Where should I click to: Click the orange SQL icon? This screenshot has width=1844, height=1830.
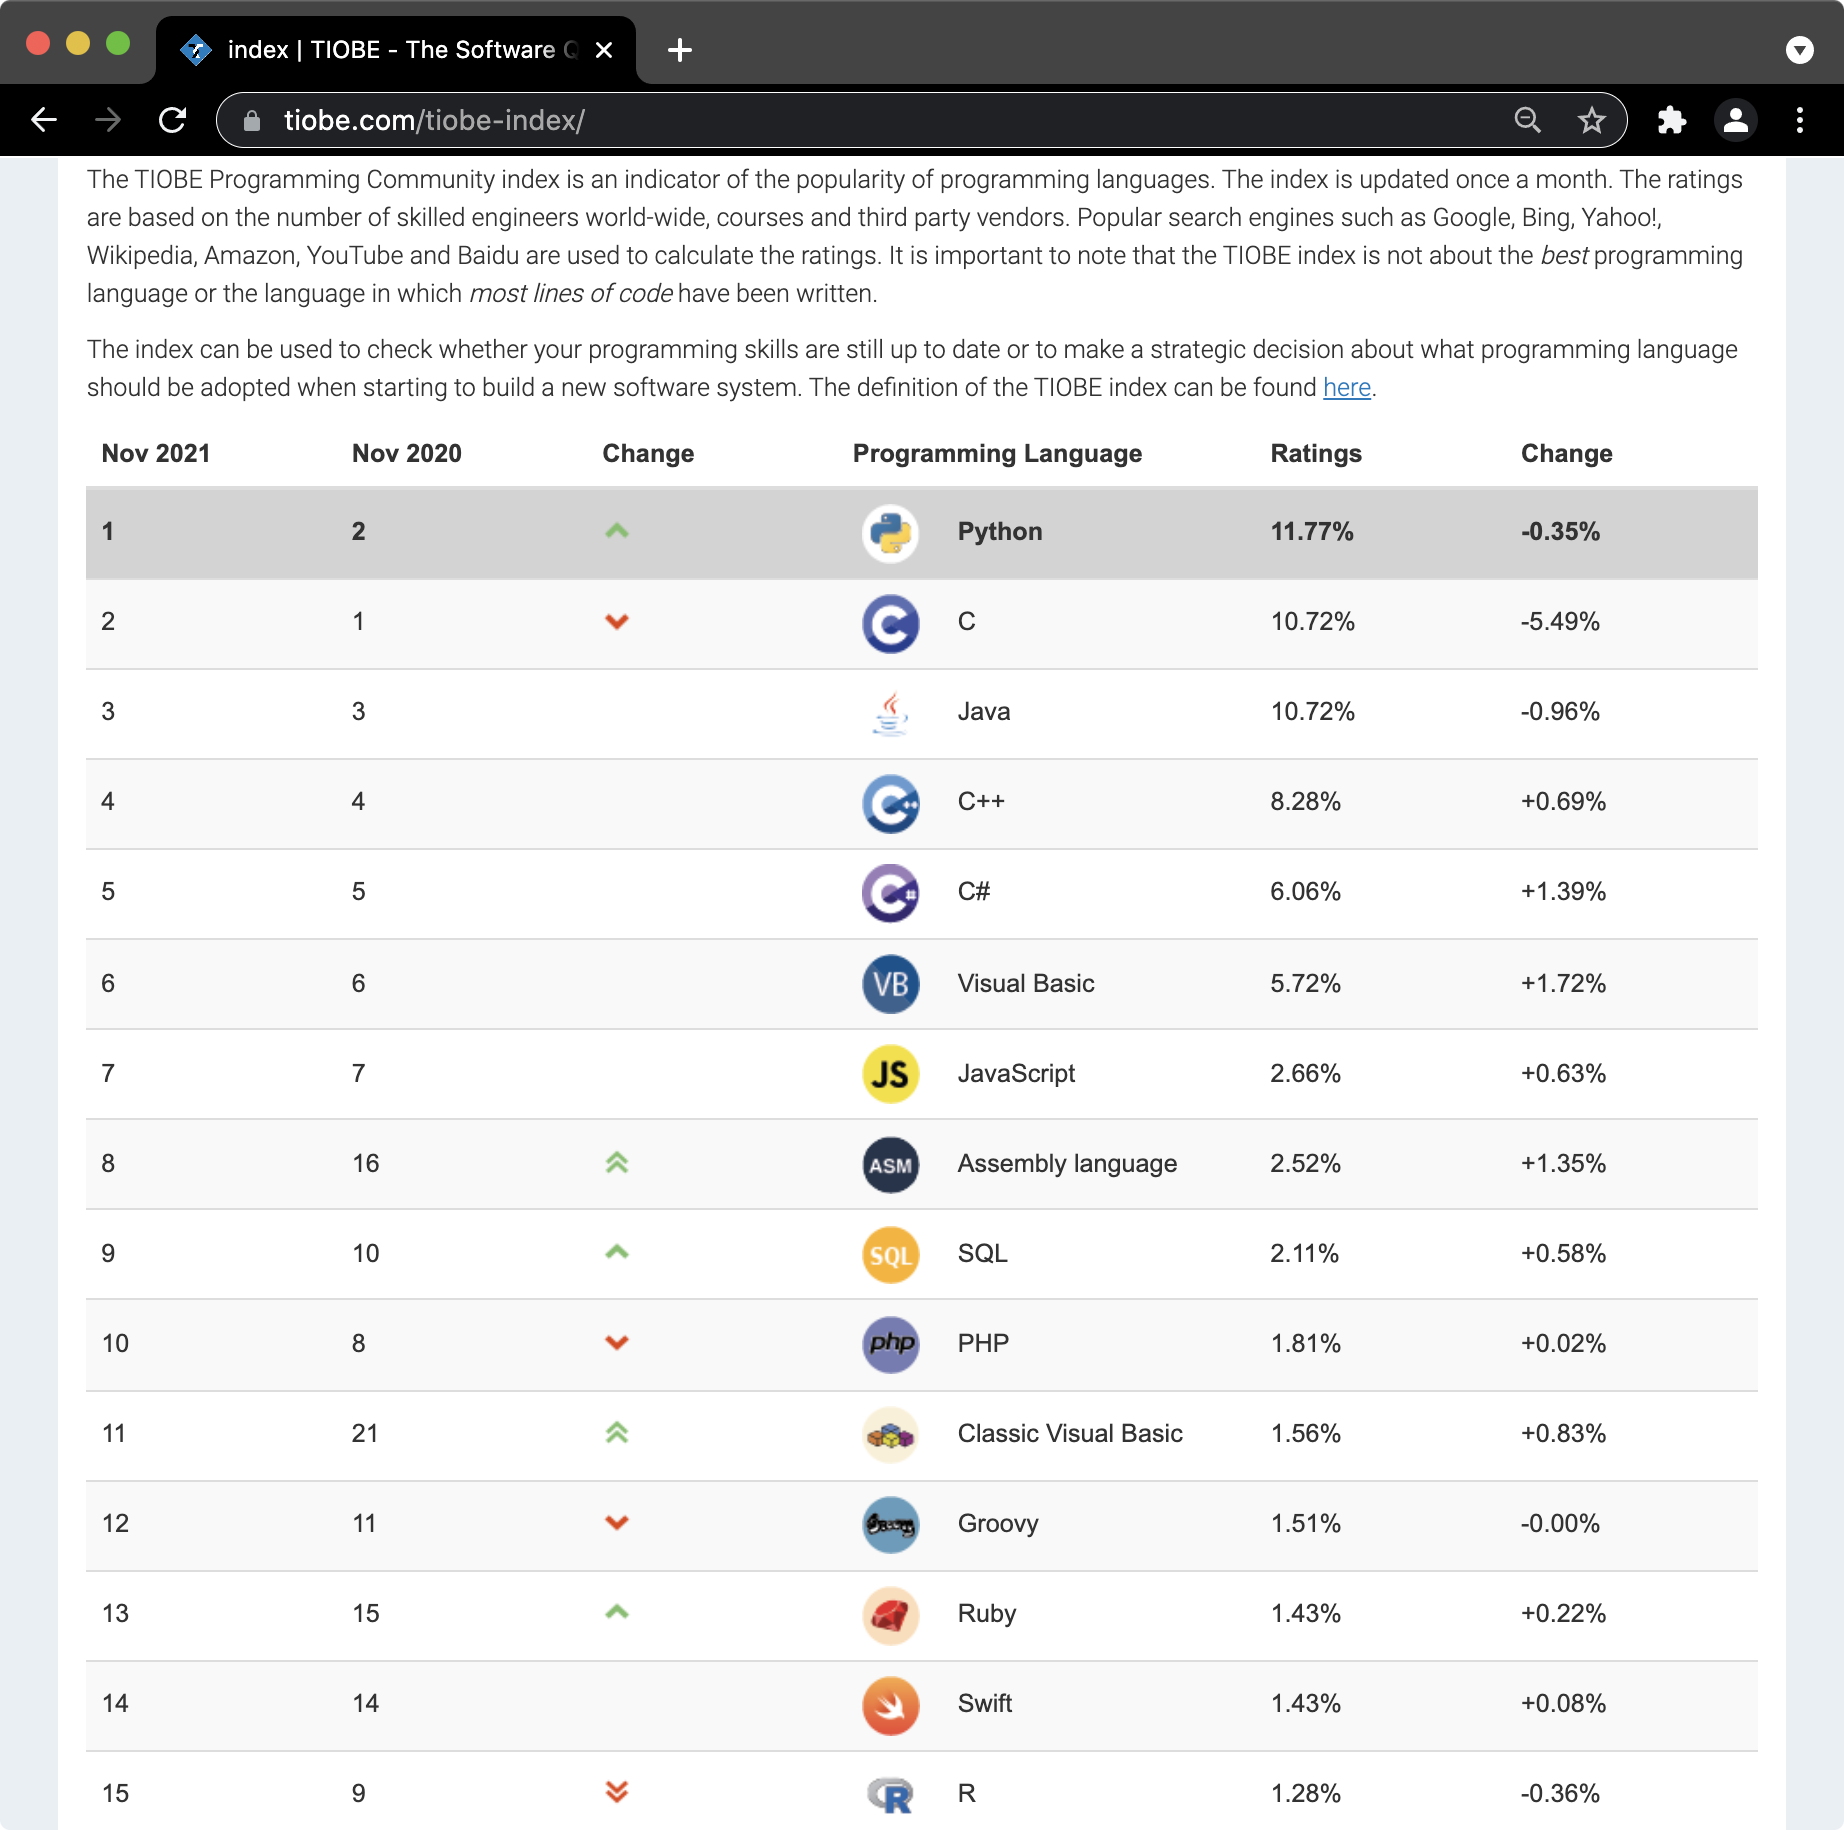coord(890,1255)
